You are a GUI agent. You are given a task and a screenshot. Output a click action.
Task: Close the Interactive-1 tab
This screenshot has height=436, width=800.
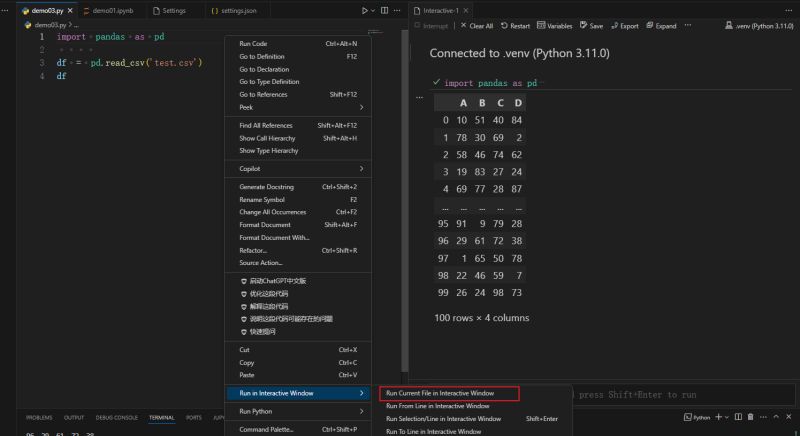pos(466,10)
